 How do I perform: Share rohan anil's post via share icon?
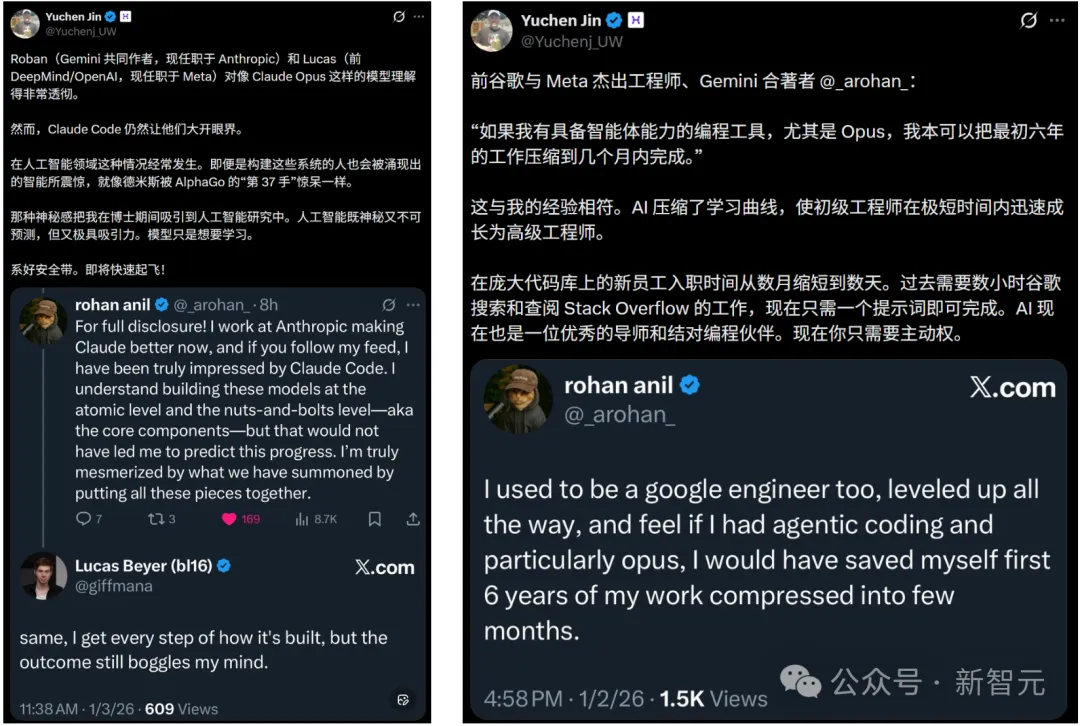pyautogui.click(x=413, y=519)
